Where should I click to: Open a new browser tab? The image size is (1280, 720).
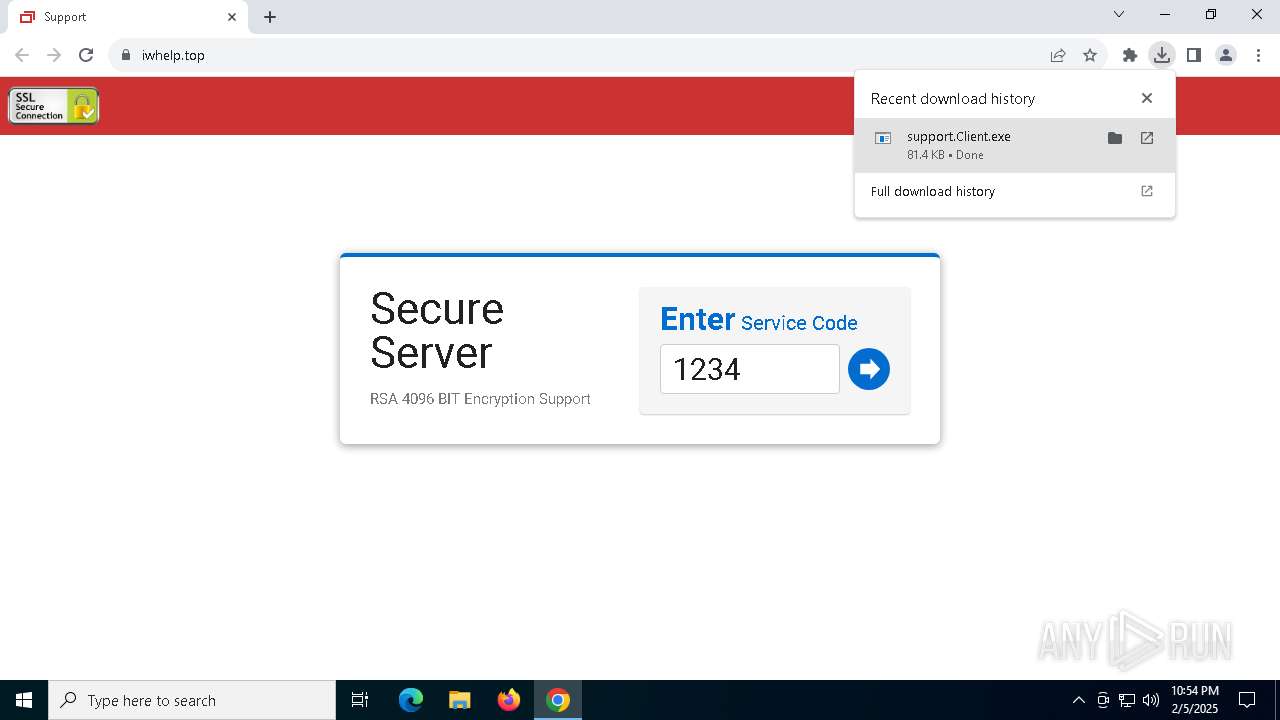coord(270,17)
